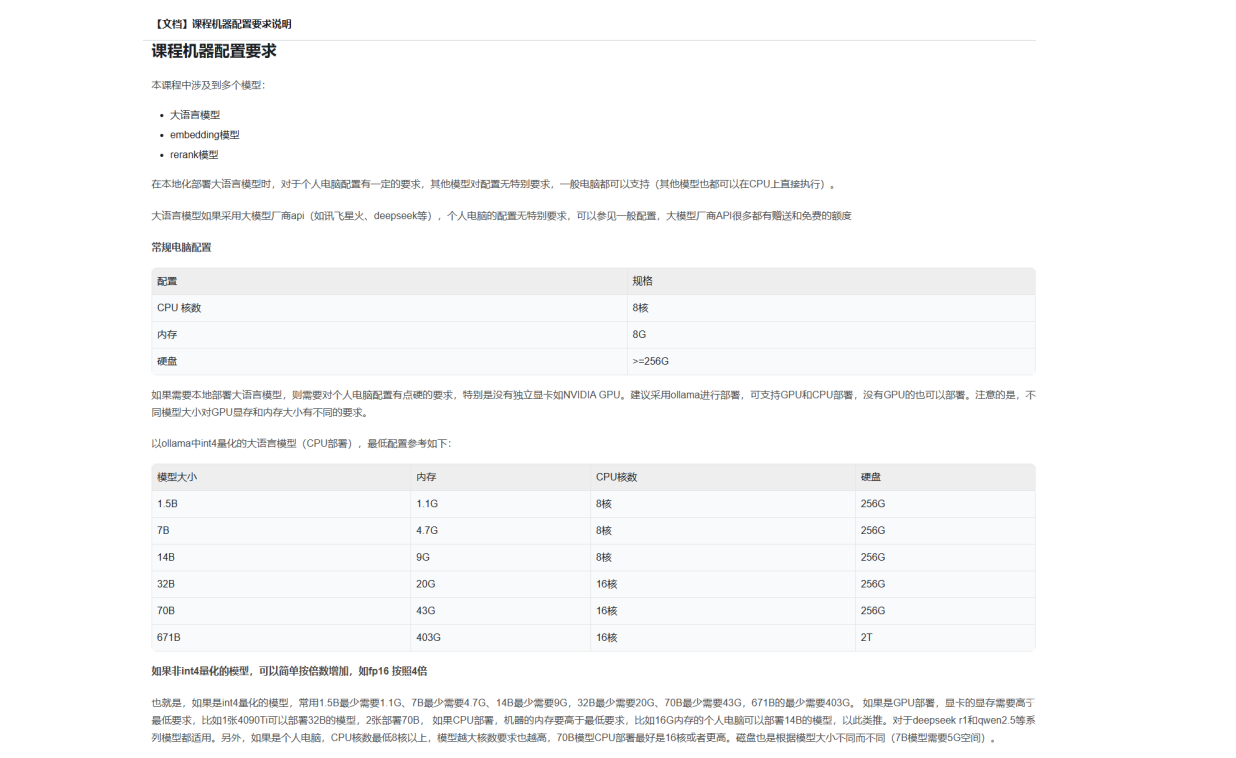Click the 规格 column header
This screenshot has height=758, width=1236.
(x=642, y=281)
